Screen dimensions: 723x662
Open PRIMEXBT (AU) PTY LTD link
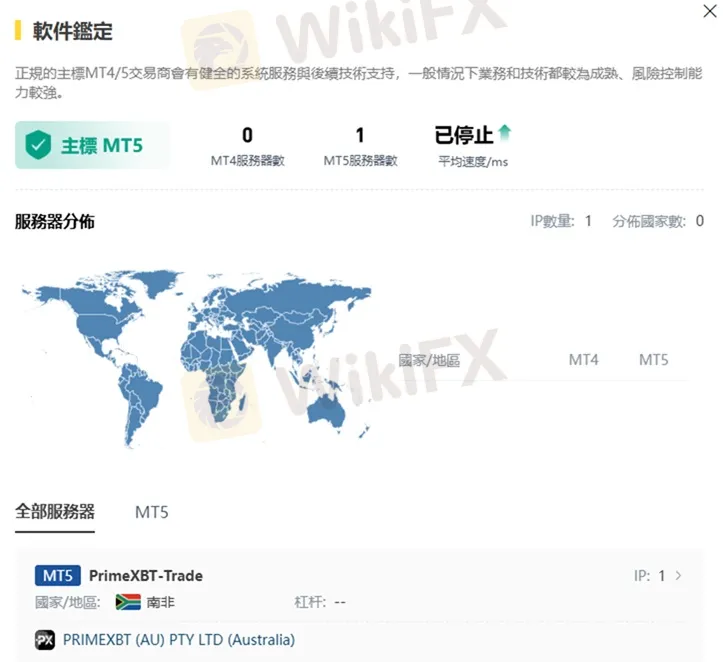tap(179, 639)
